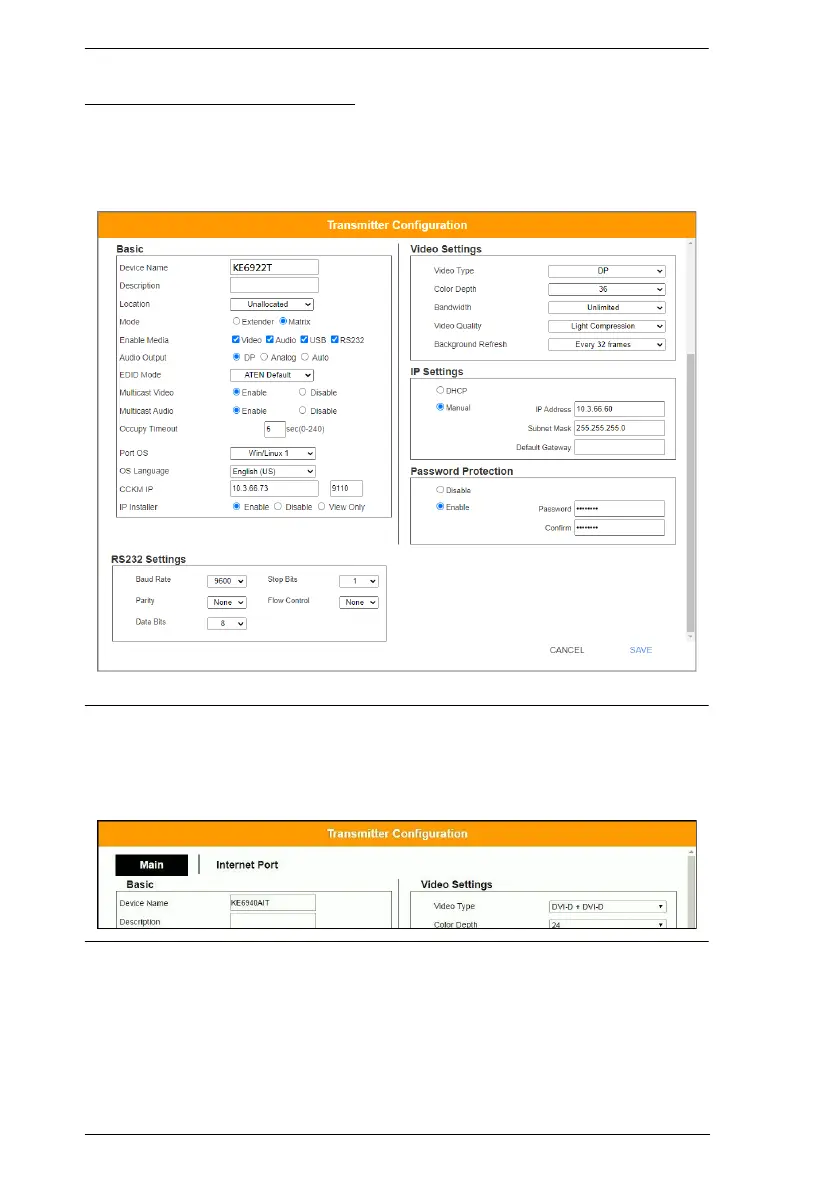Switch to the Main tab
The height and width of the screenshot is (1192, 822).
tap(151, 865)
